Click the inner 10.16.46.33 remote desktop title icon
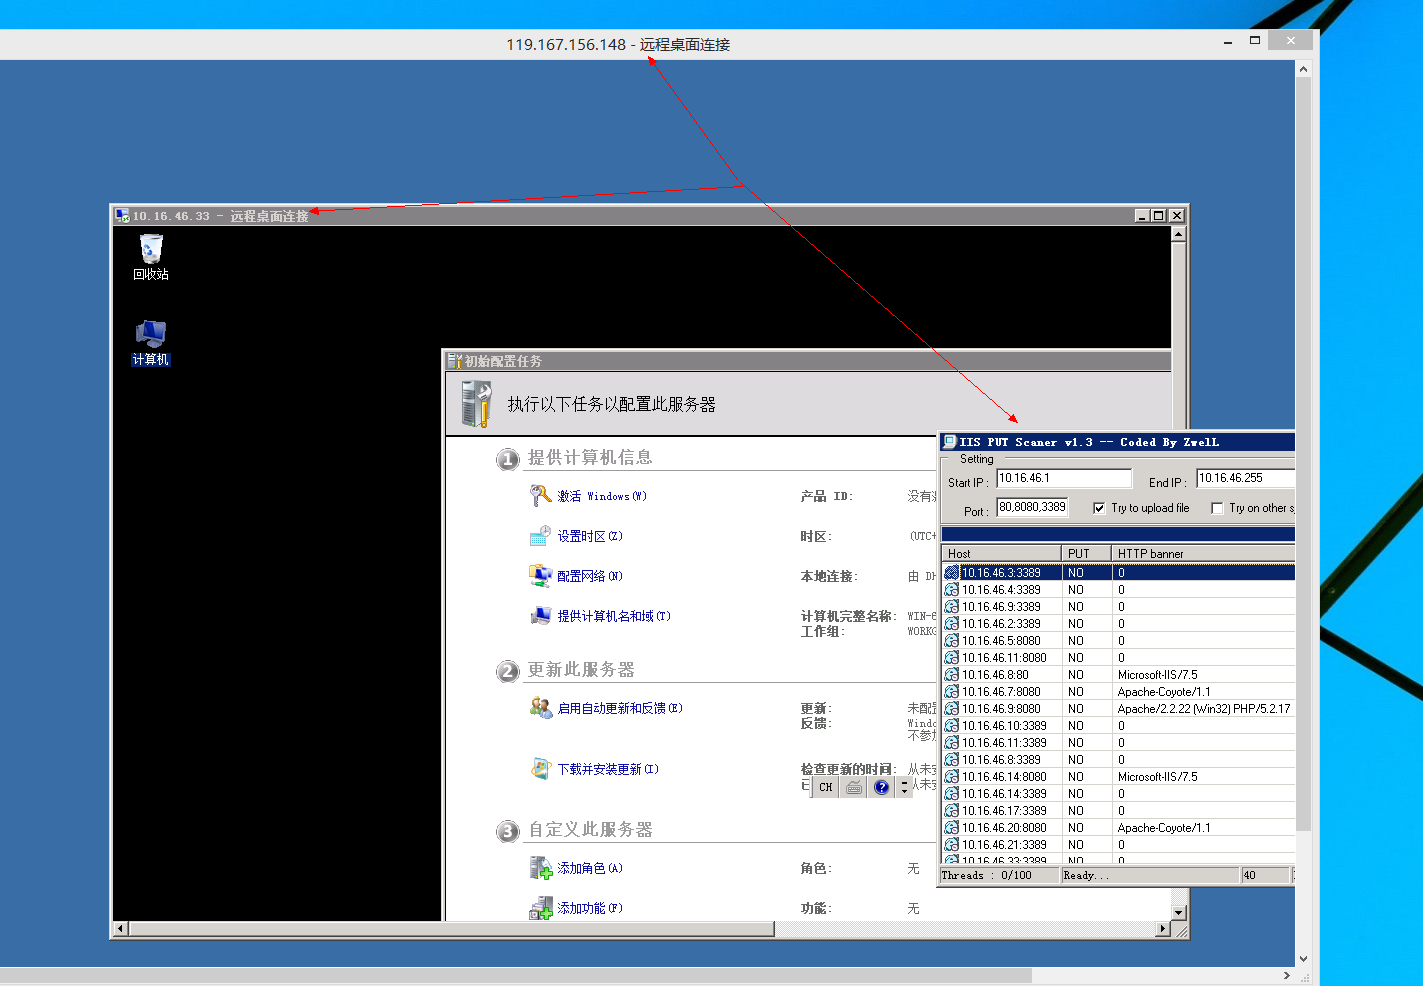1423x986 pixels. [x=122, y=215]
